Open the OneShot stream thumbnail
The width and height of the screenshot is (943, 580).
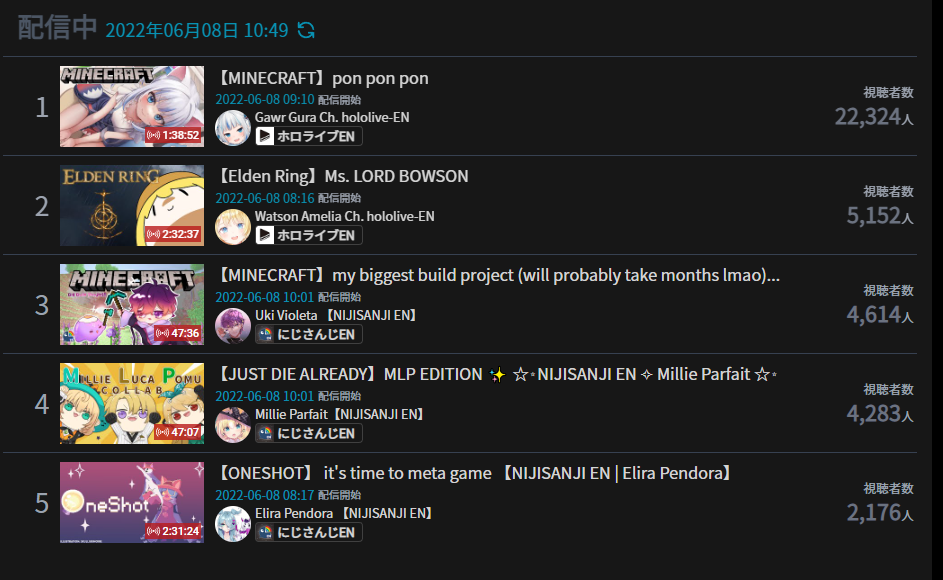pyautogui.click(x=132, y=502)
